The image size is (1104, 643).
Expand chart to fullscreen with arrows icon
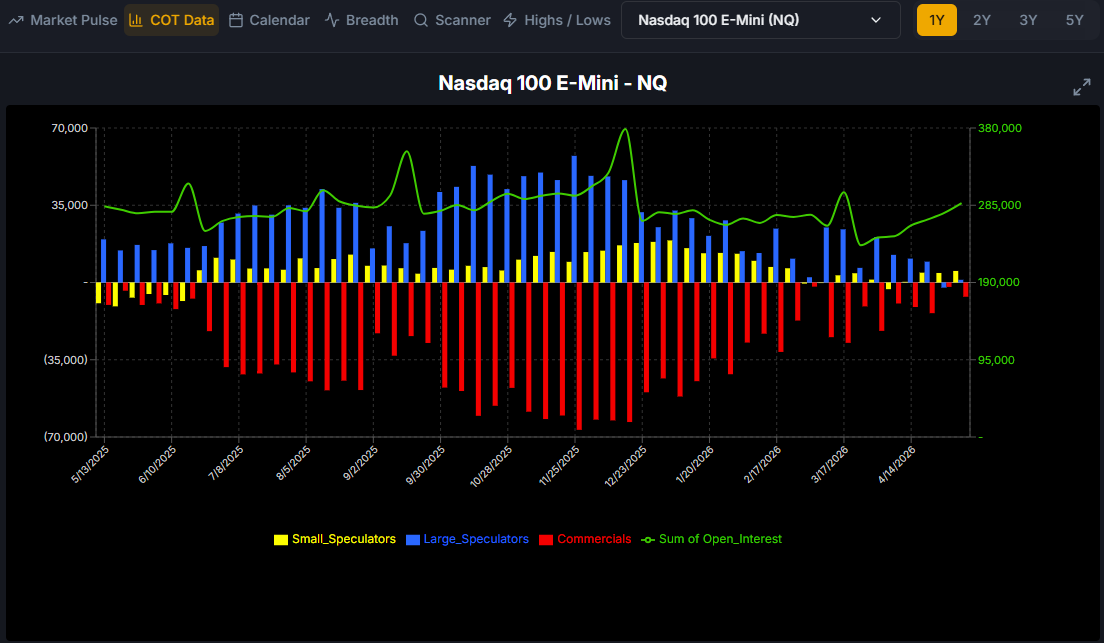tap(1081, 87)
